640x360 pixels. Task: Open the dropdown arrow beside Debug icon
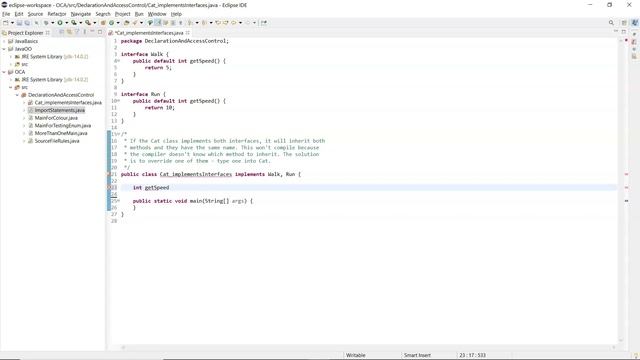pos(52,23)
